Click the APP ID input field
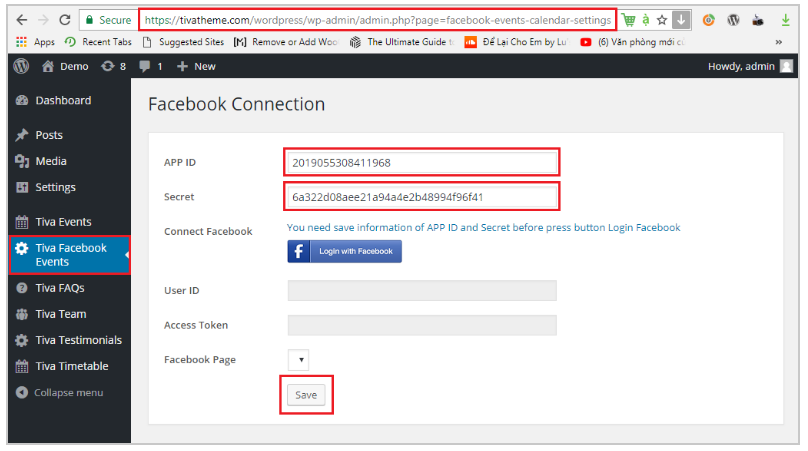The width and height of the screenshot is (808, 451). 422,163
